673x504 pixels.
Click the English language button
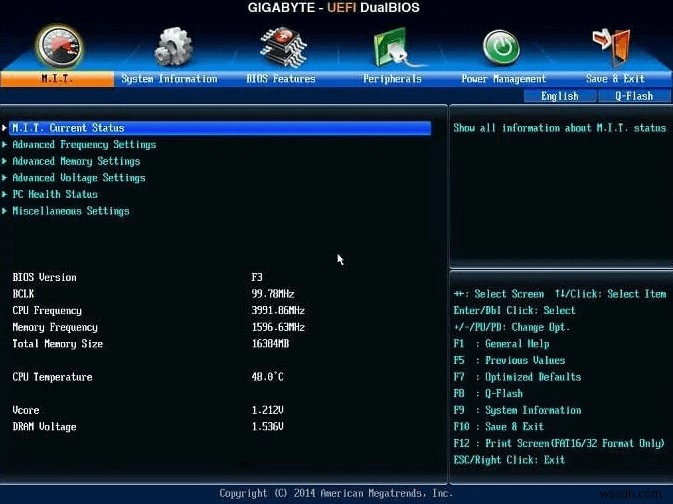click(x=560, y=96)
